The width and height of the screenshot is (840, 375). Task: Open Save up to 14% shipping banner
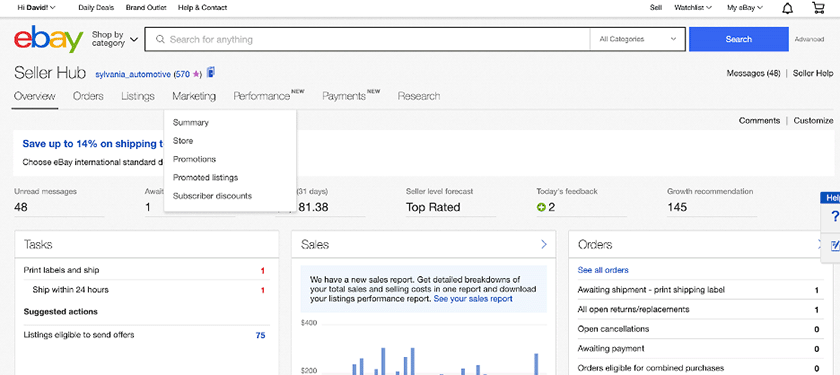click(93, 144)
